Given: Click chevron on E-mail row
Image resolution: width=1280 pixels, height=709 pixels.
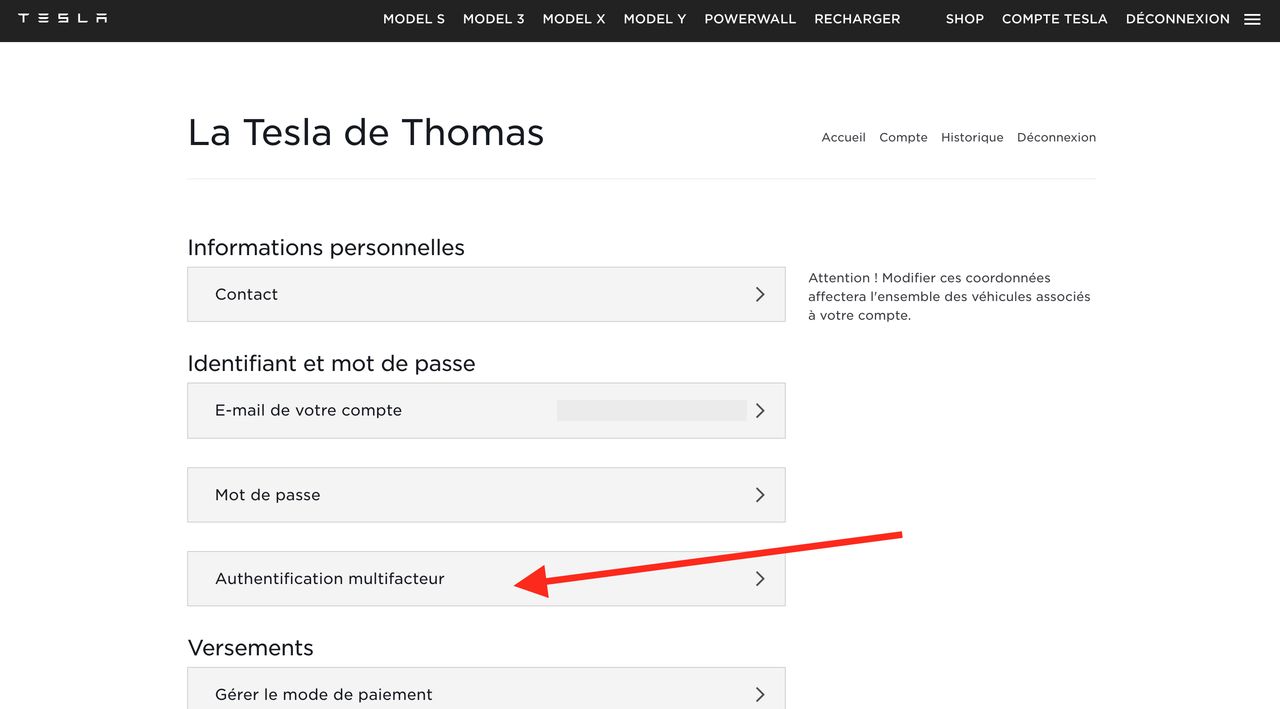Looking at the screenshot, I should 760,410.
